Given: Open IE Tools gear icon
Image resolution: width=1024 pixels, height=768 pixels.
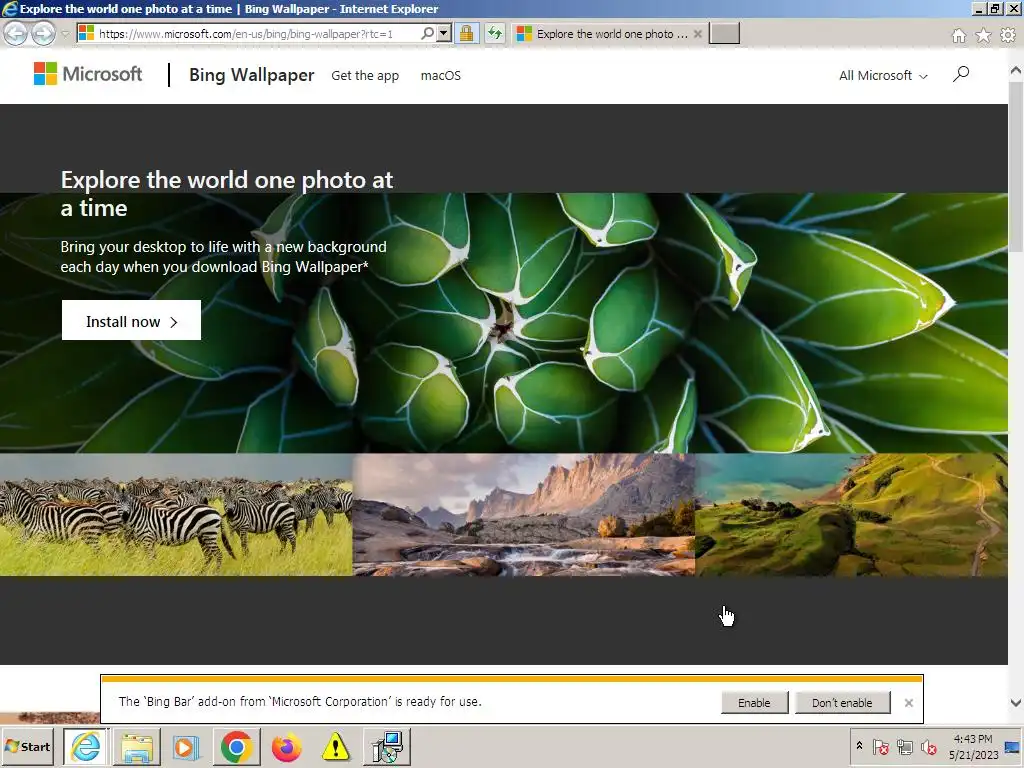Looking at the screenshot, I should click(1008, 35).
